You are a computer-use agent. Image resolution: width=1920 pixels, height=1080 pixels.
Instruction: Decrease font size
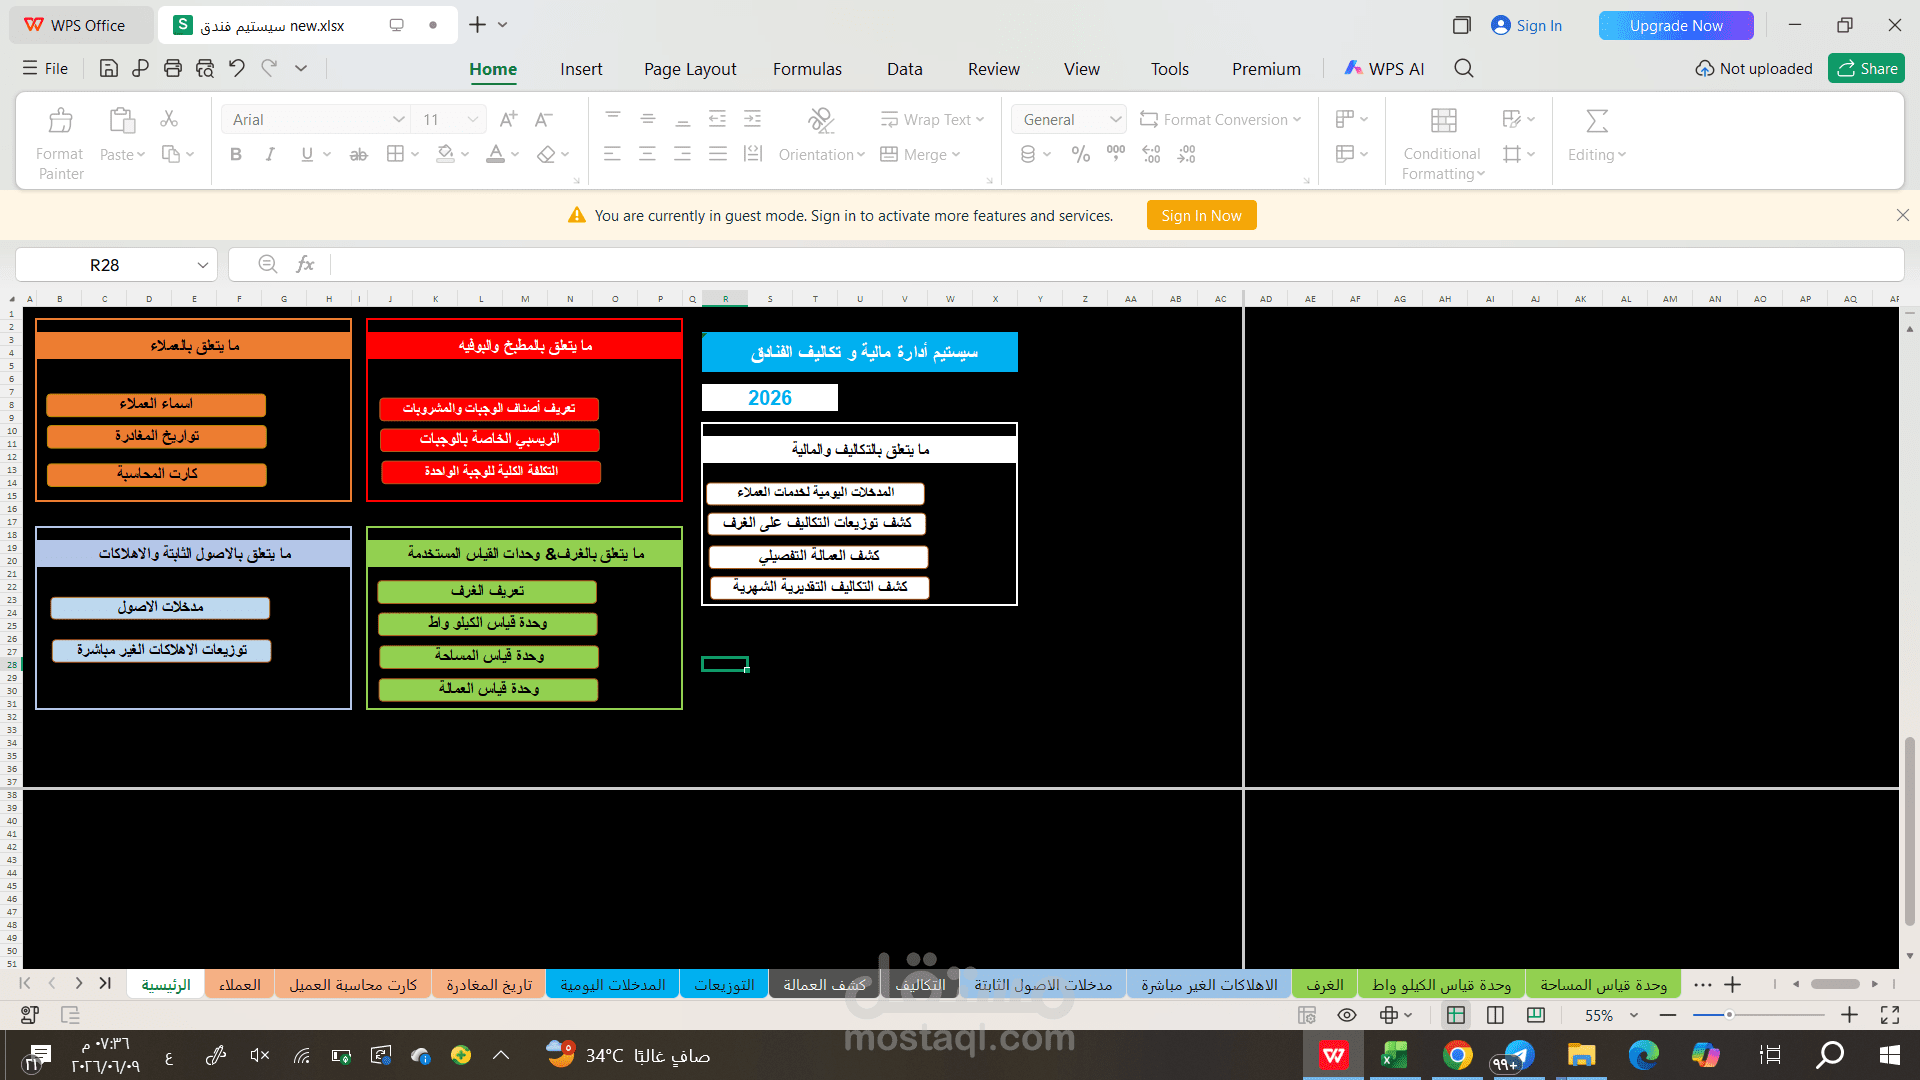click(543, 119)
